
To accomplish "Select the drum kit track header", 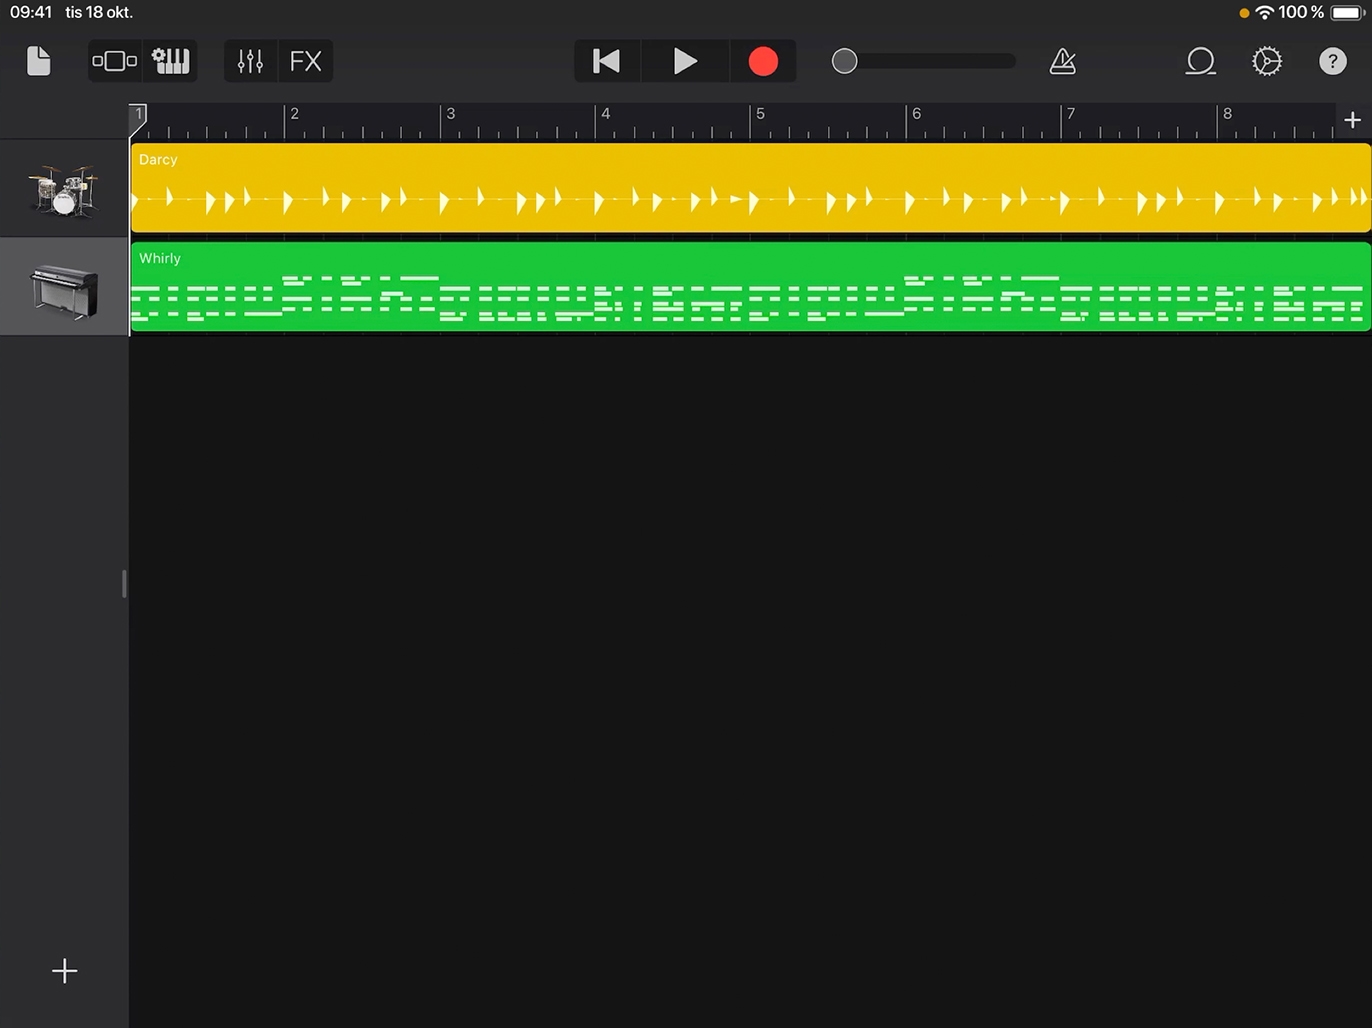I will tap(64, 188).
